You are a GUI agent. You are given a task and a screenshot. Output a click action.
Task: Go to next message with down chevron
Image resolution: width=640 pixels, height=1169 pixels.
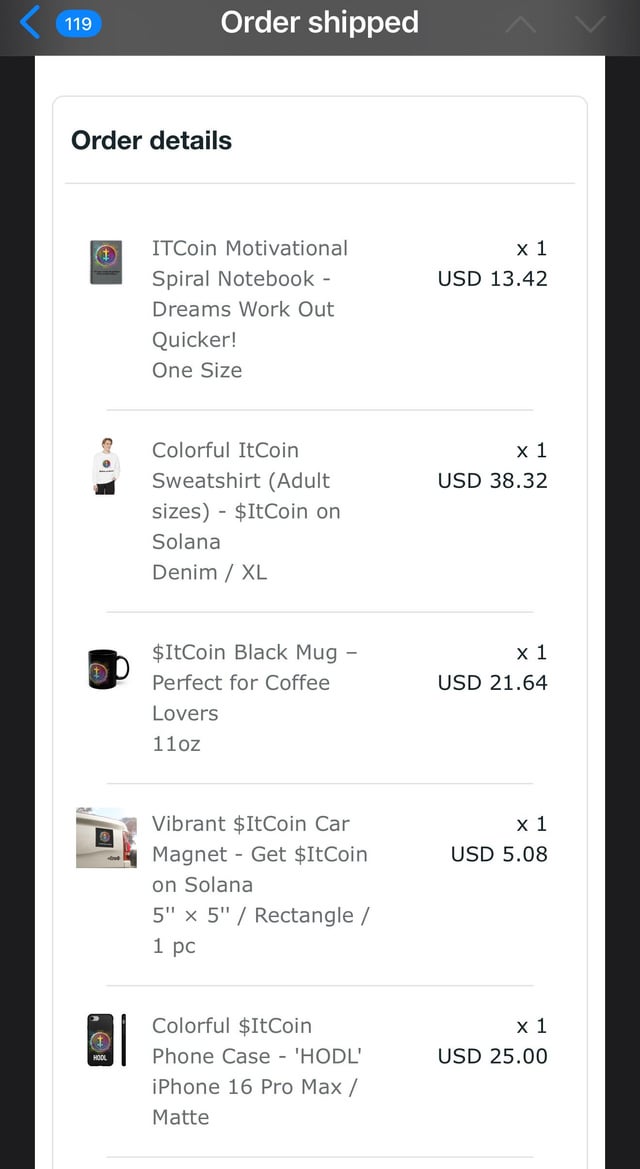coord(591,23)
